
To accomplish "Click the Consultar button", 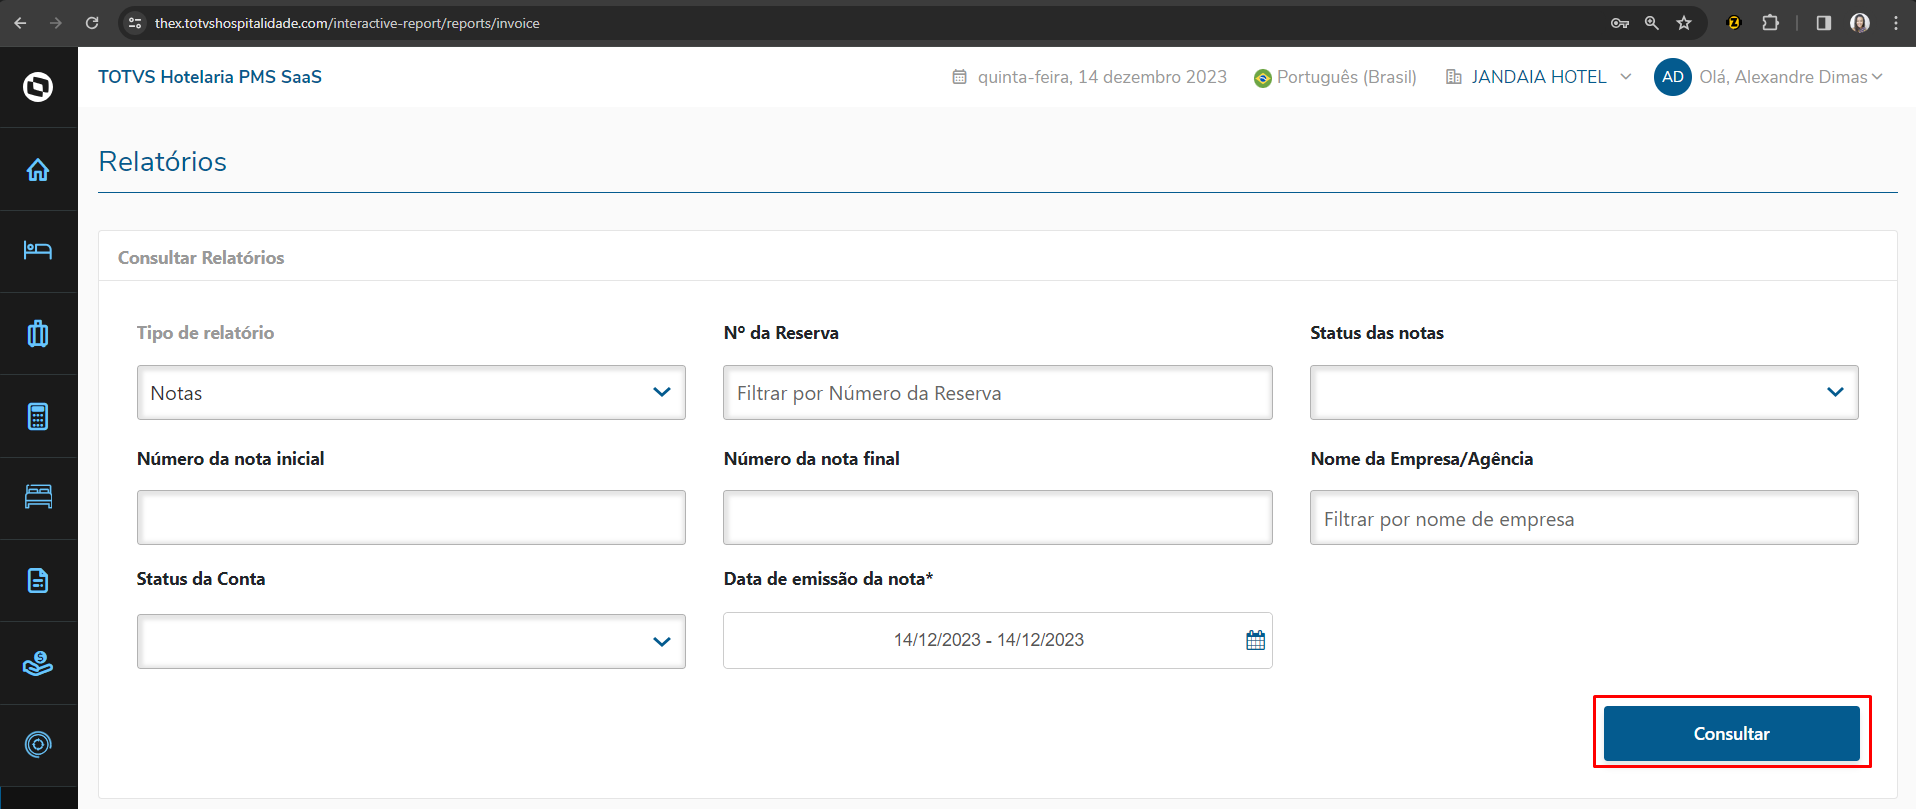I will 1731,733.
